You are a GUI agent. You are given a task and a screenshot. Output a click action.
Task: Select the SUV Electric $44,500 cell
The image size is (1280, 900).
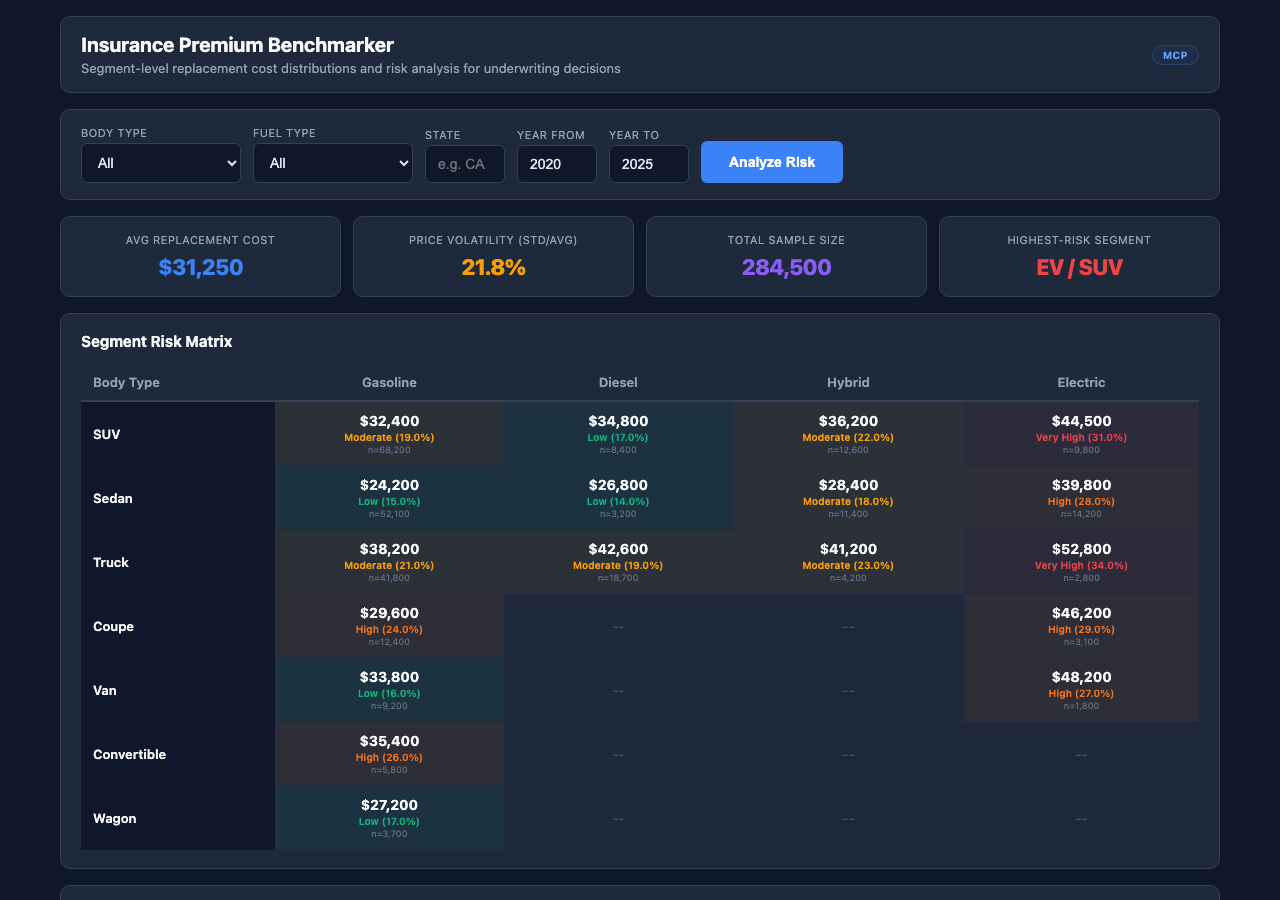coord(1081,433)
